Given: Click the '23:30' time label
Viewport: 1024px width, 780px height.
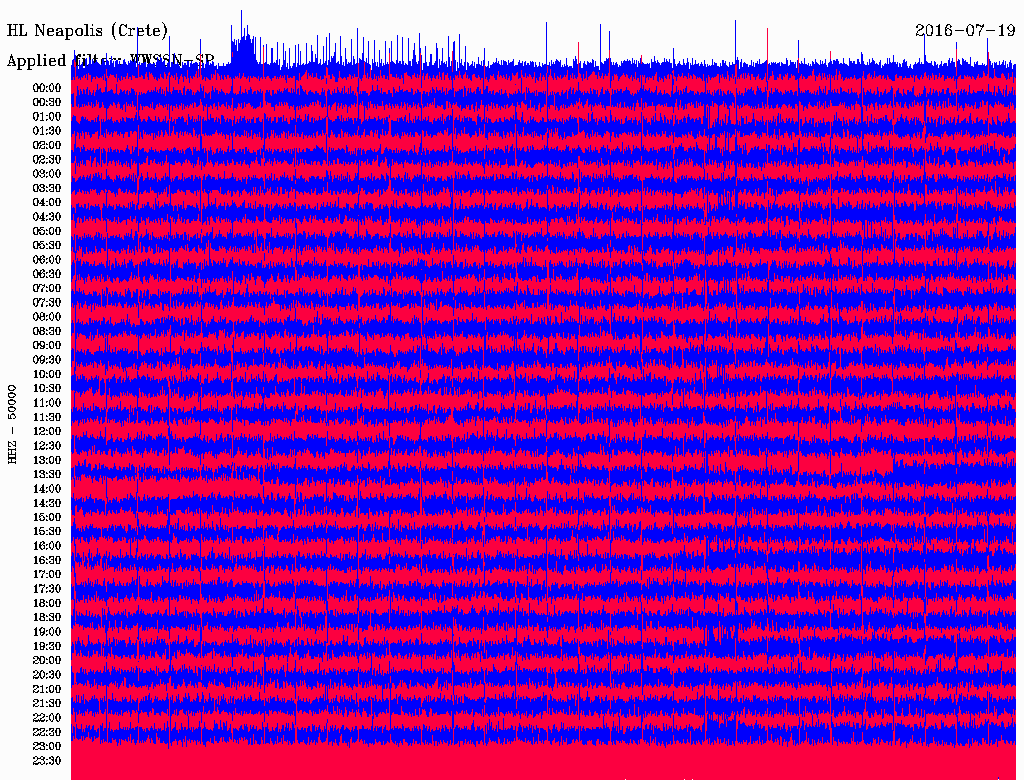Looking at the screenshot, I should pyautogui.click(x=47, y=760).
